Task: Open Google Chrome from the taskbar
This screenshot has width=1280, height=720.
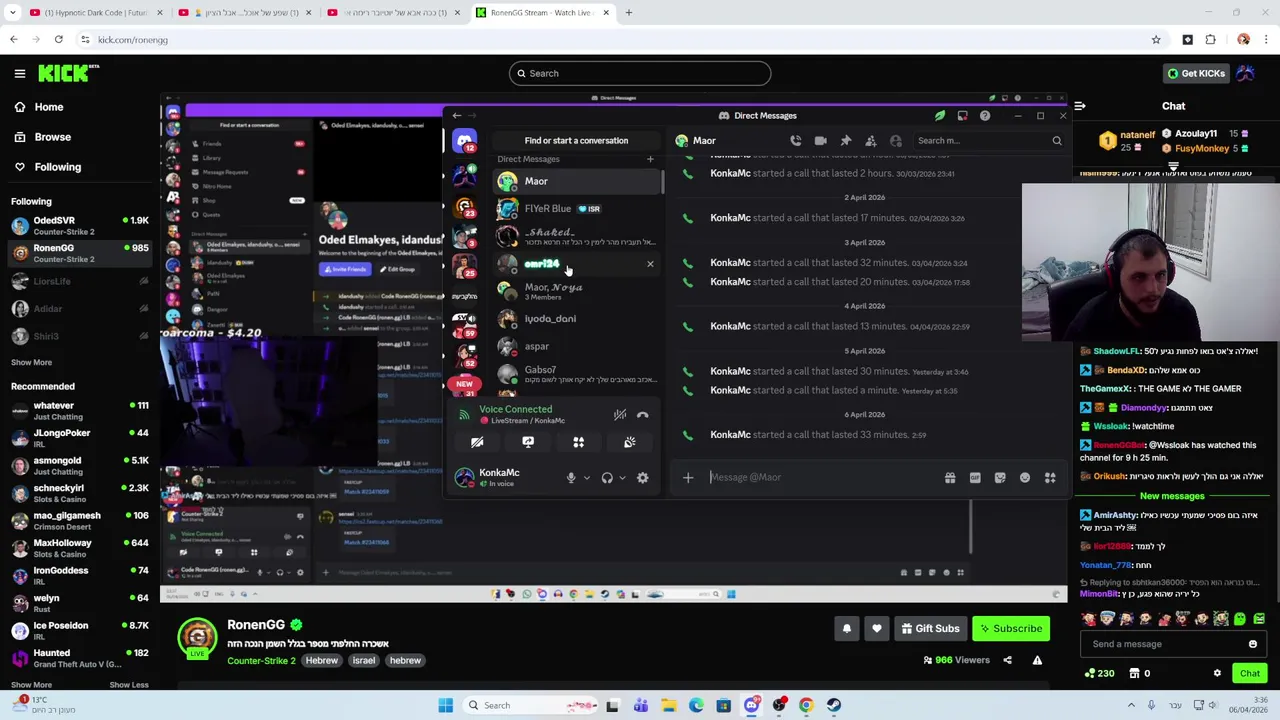Action: [806, 705]
